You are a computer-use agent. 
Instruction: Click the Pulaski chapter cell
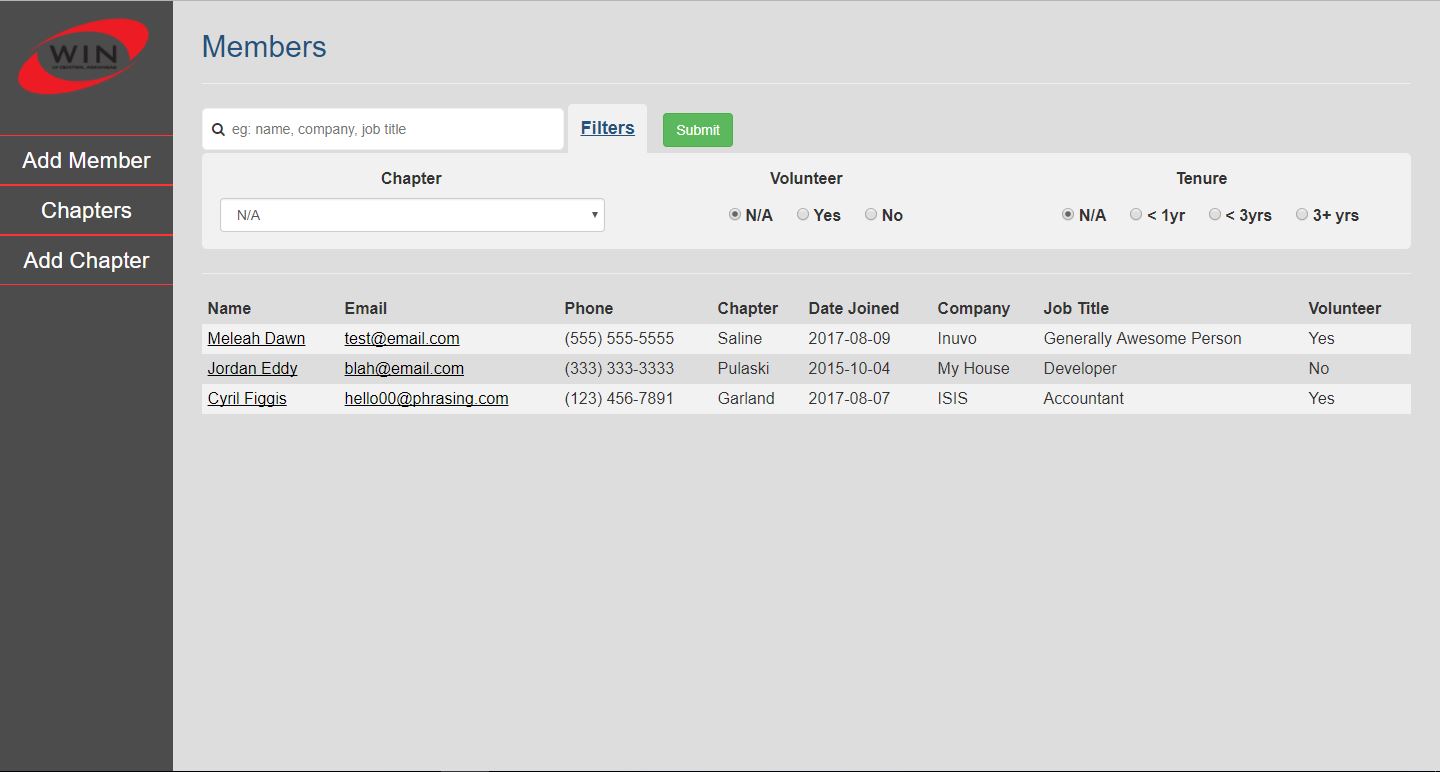pyautogui.click(x=743, y=368)
